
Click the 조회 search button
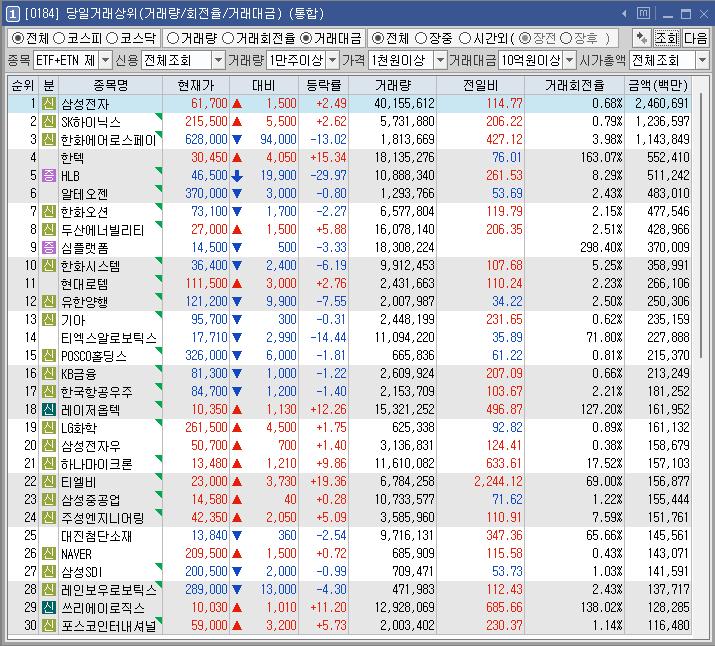coord(667,38)
